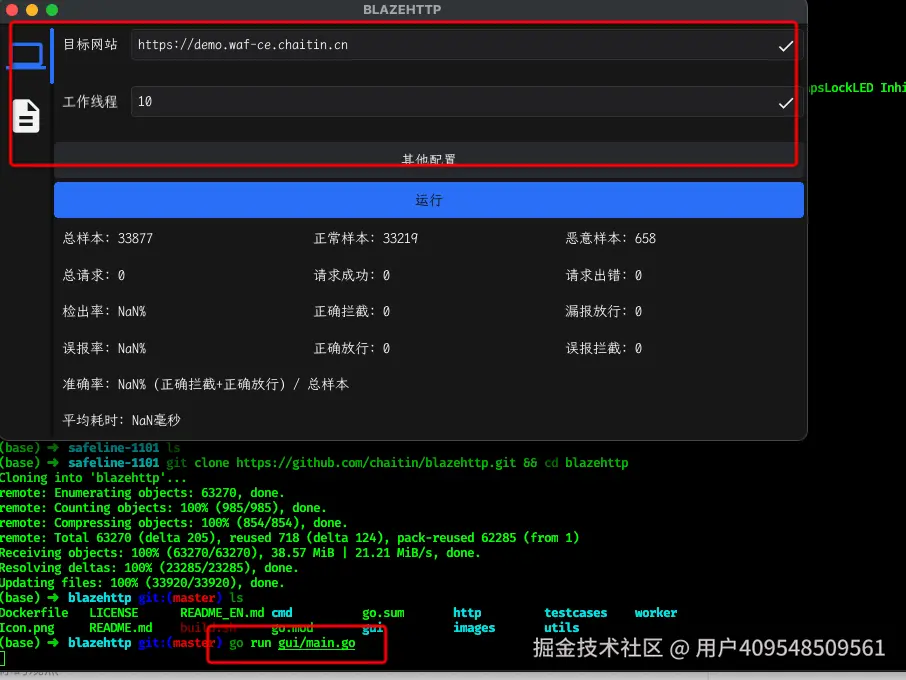The height and width of the screenshot is (680, 906).
Task: Start the test with the 运行 button
Action: pyautogui.click(x=429, y=200)
